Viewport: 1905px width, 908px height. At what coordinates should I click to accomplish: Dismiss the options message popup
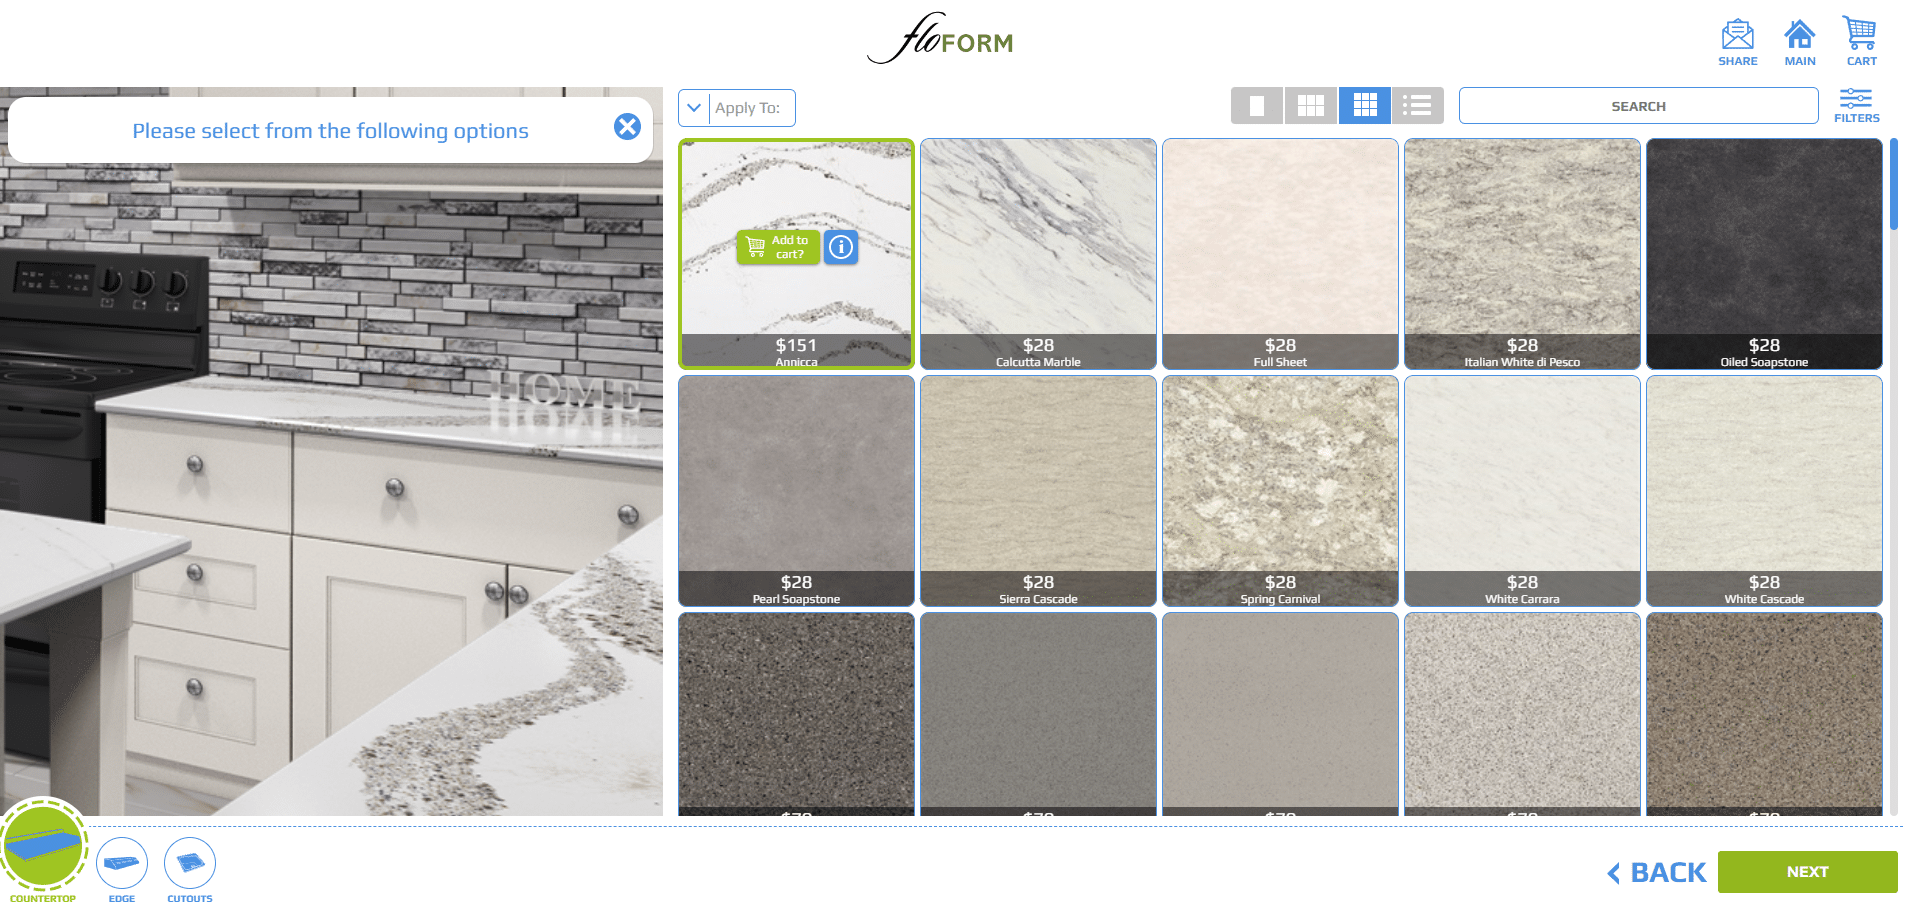click(x=627, y=127)
